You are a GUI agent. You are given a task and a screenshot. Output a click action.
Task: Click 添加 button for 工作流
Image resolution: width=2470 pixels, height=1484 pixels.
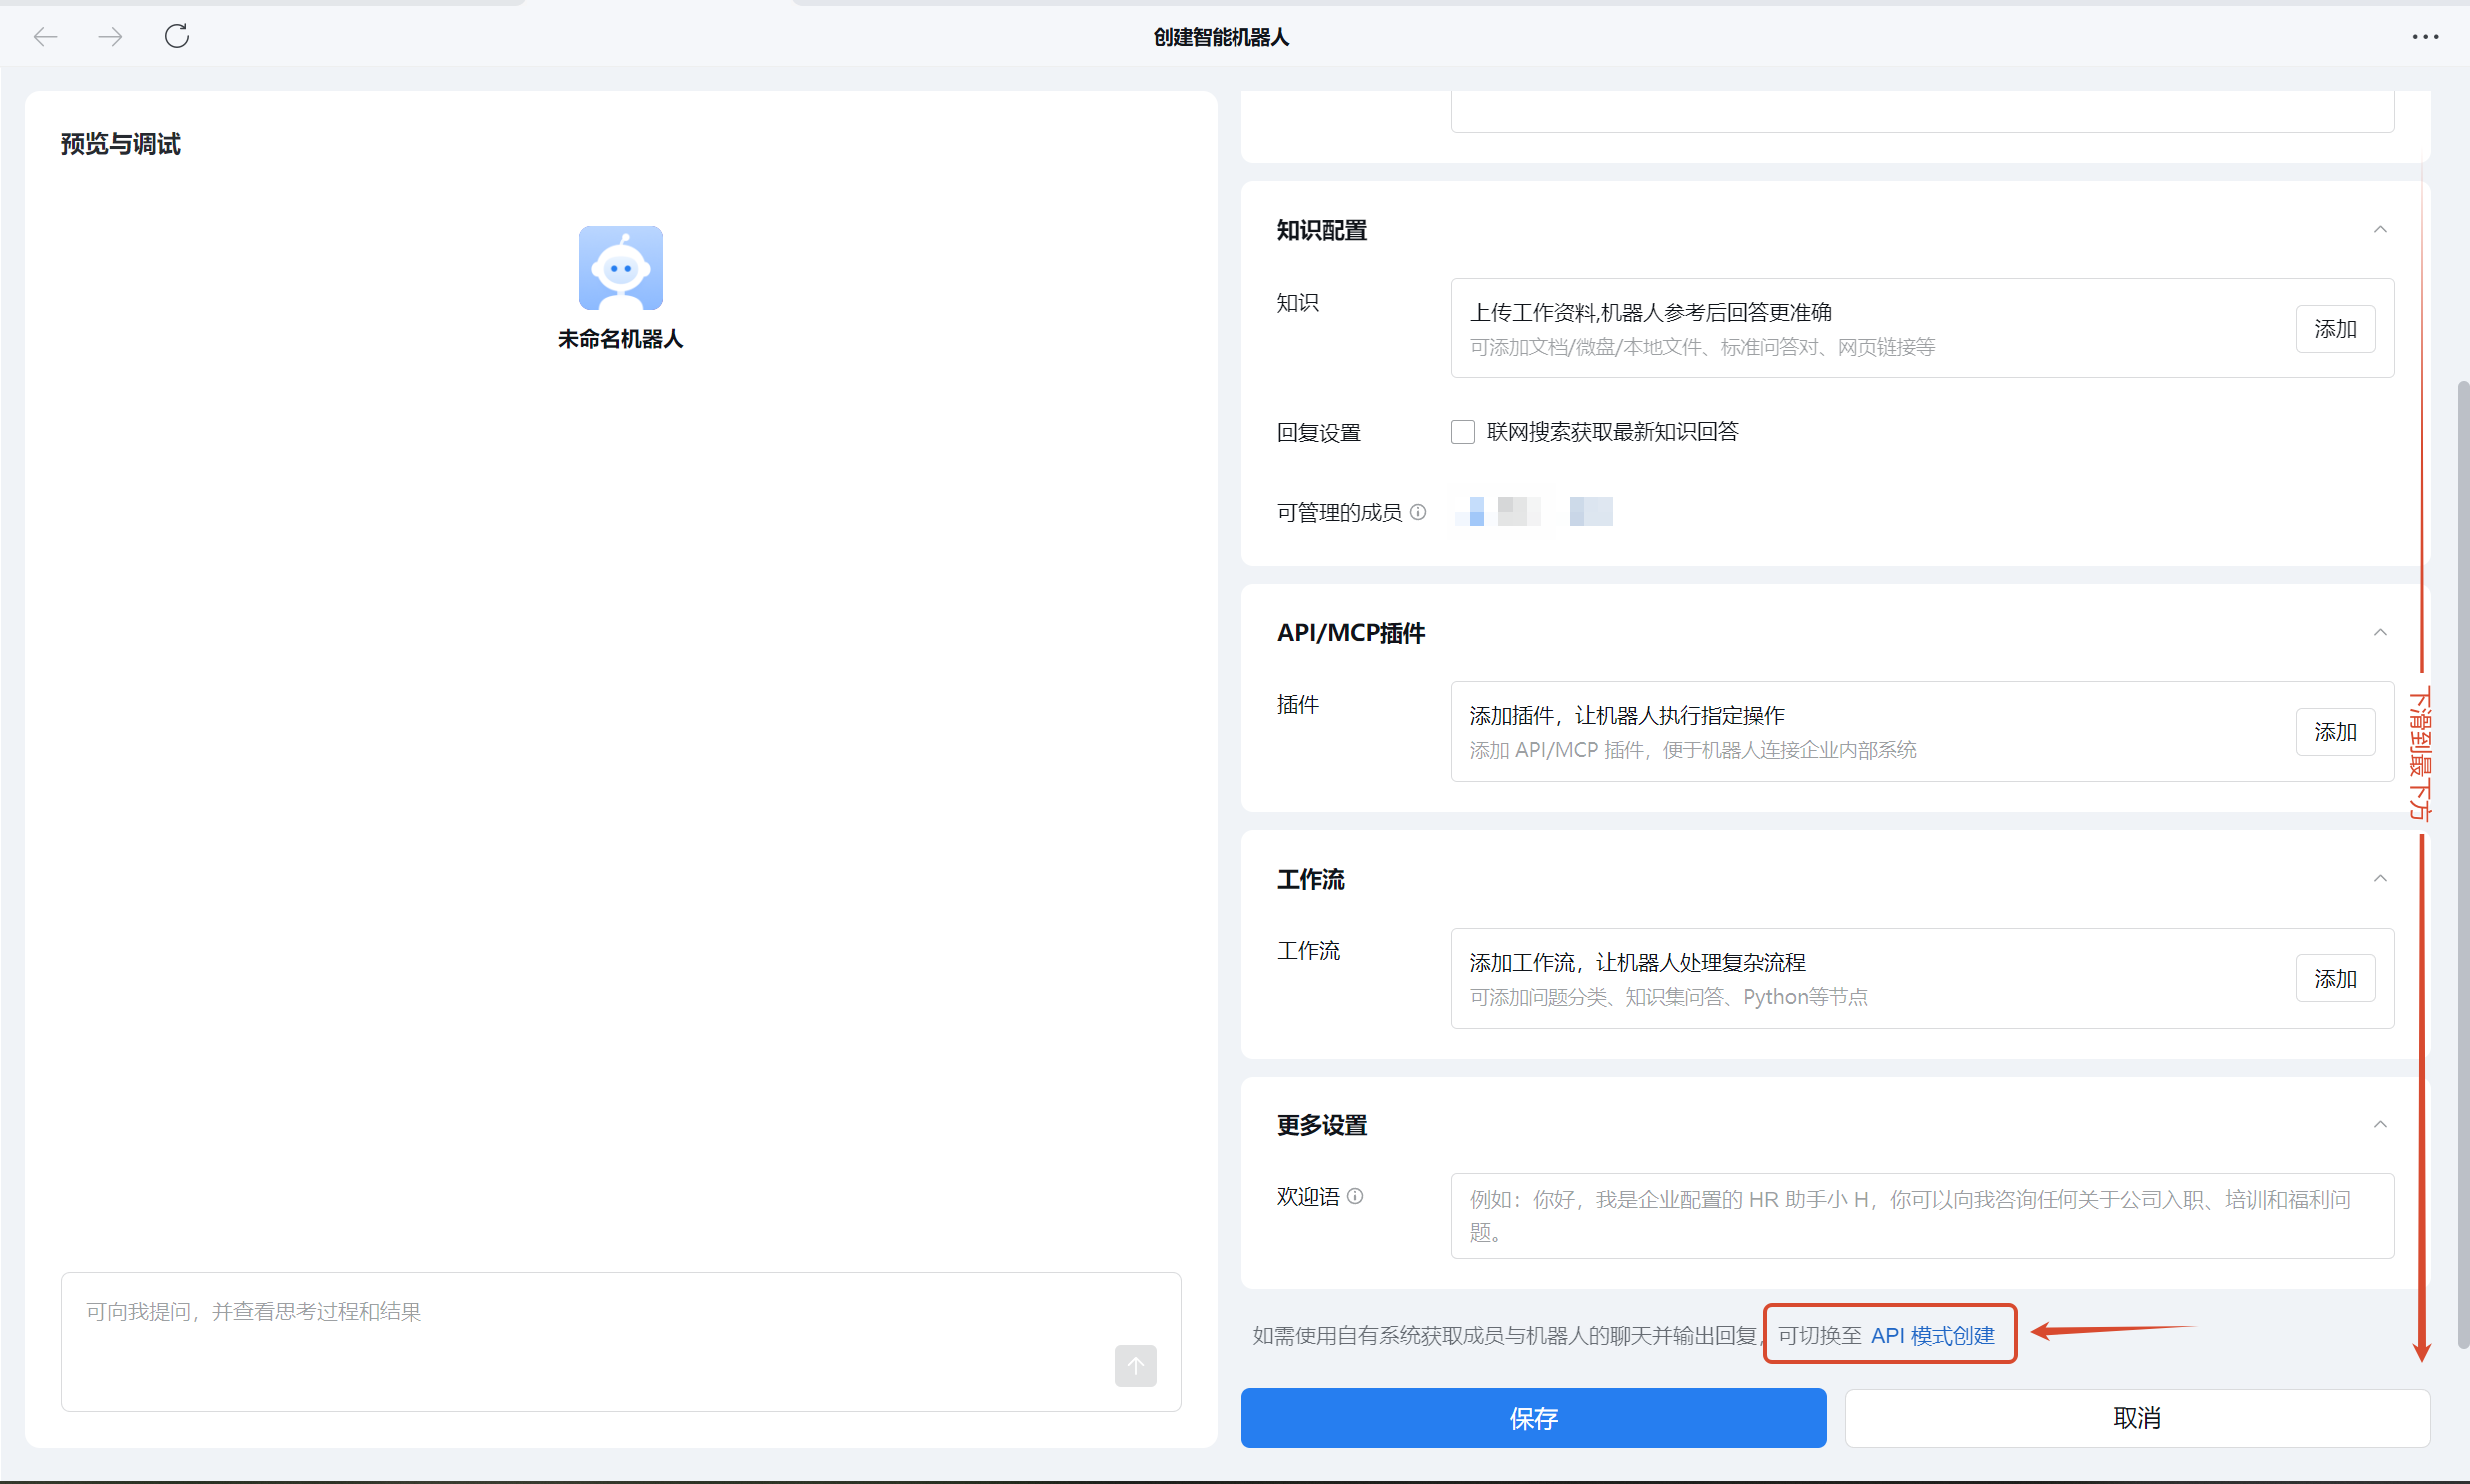pos(2335,978)
